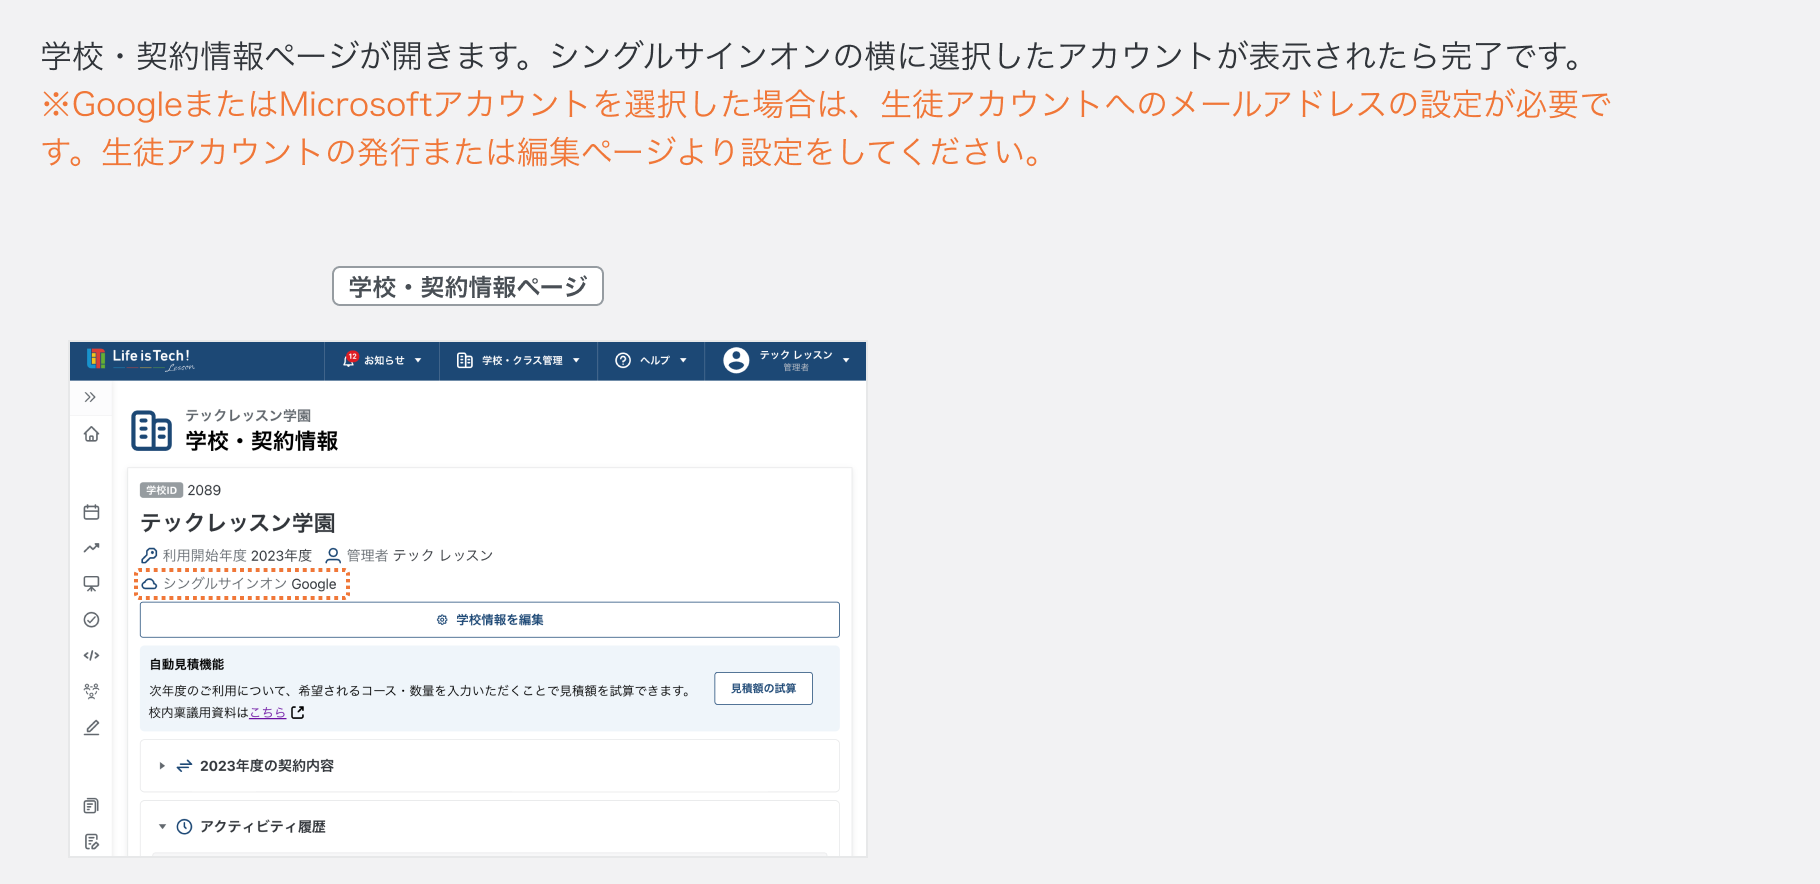Click the Life is Tech! logo
This screenshot has width=1820, height=884.
tap(140, 359)
